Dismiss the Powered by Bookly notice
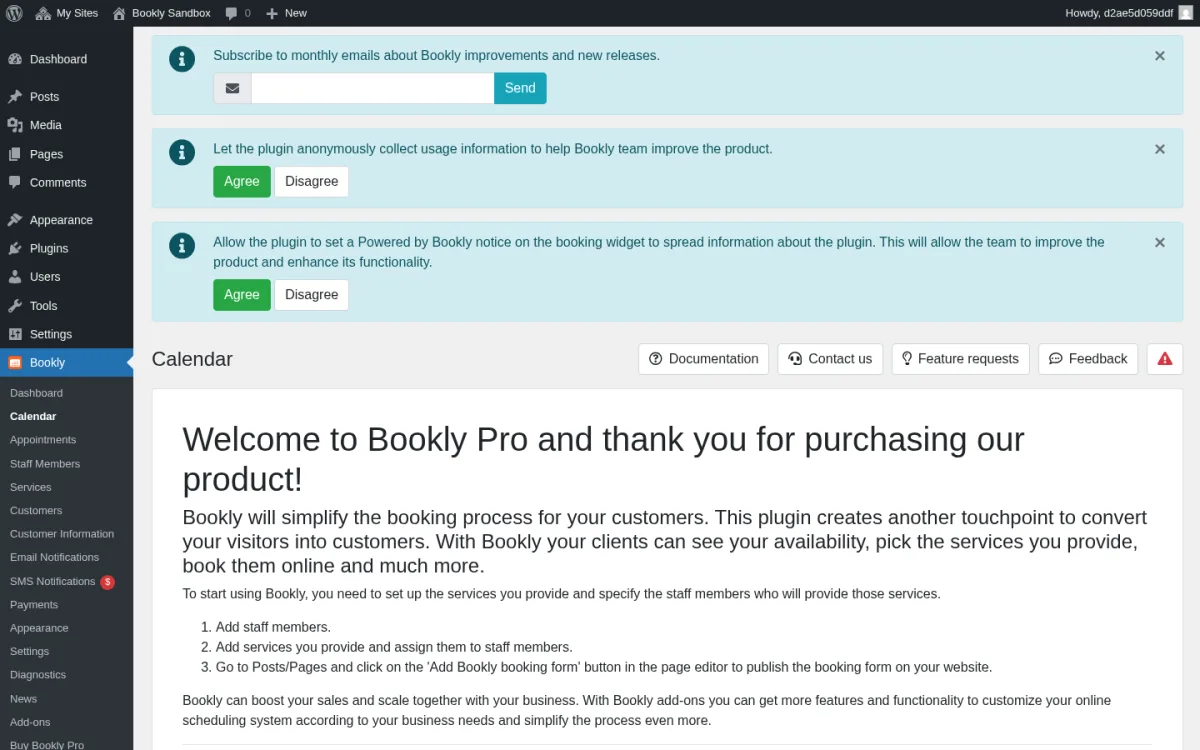The height and width of the screenshot is (750, 1200). coord(1160,242)
